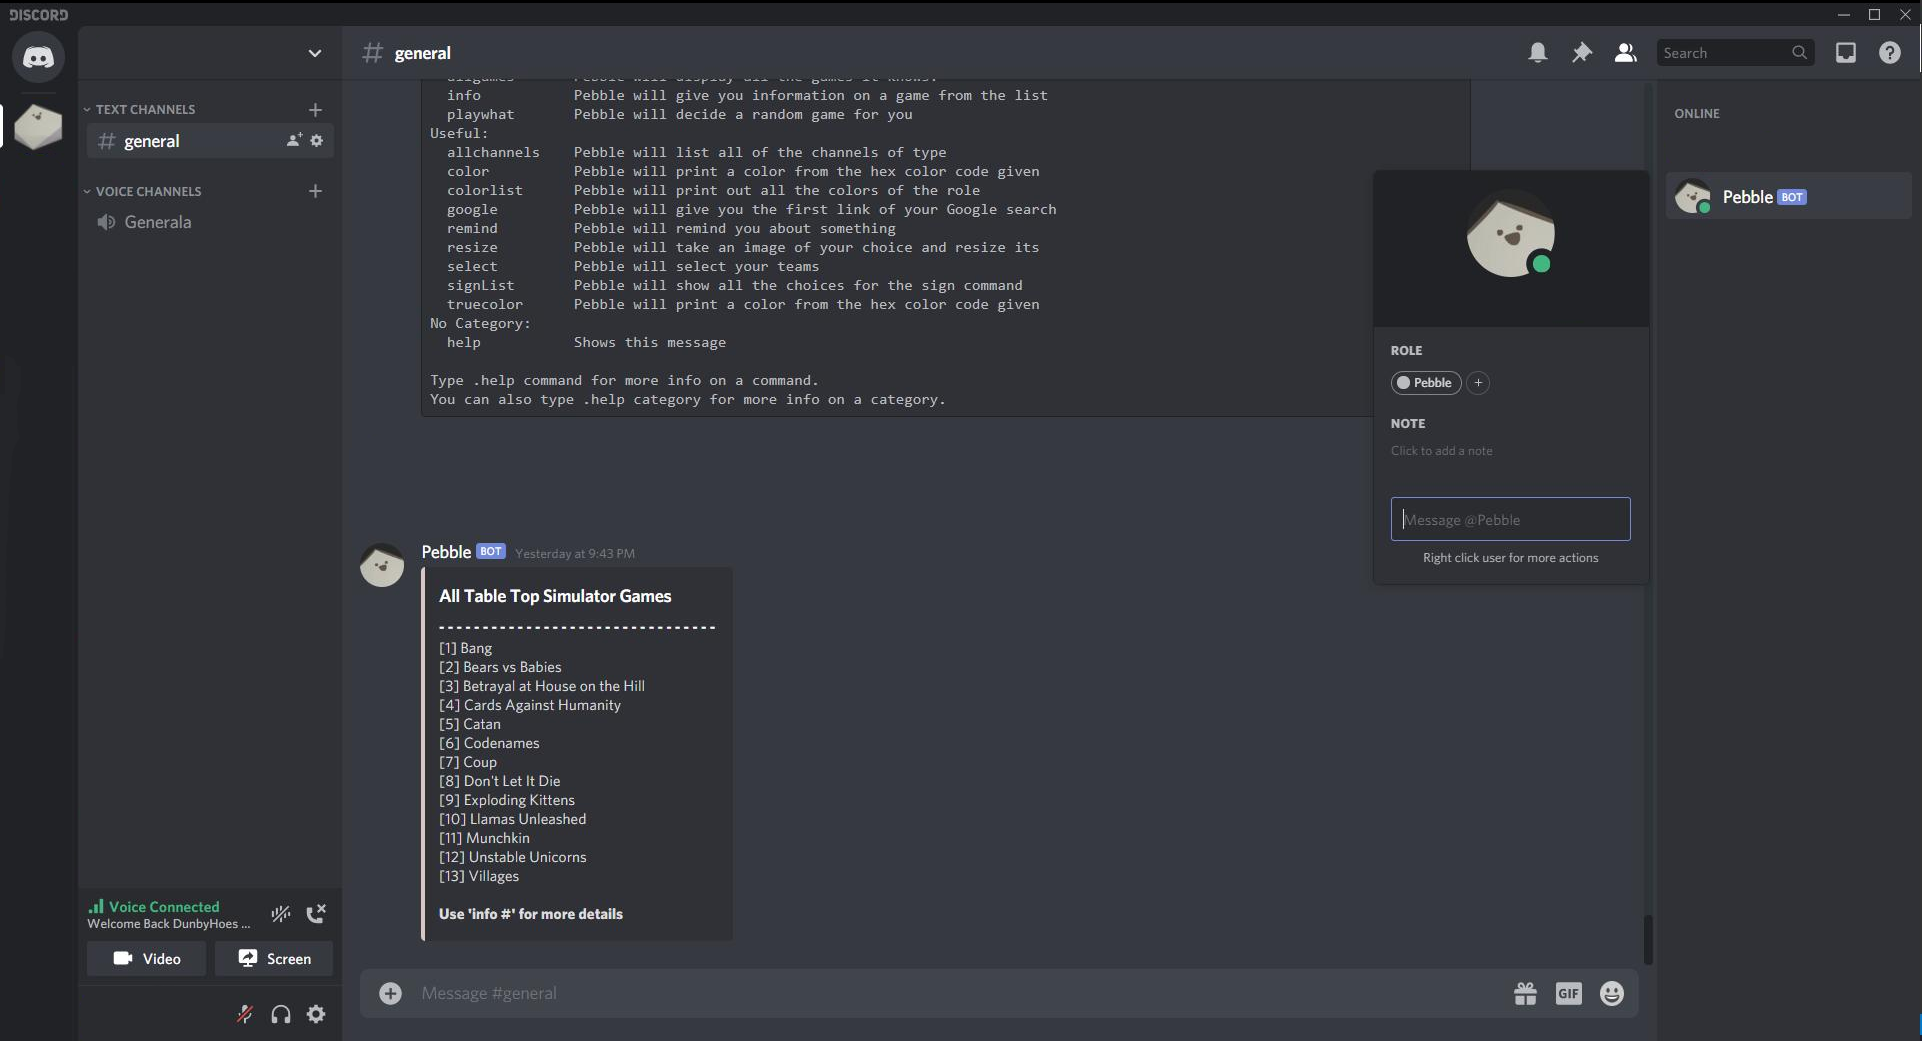Edit general channel settings gear
1922x1041 pixels.
coord(317,140)
